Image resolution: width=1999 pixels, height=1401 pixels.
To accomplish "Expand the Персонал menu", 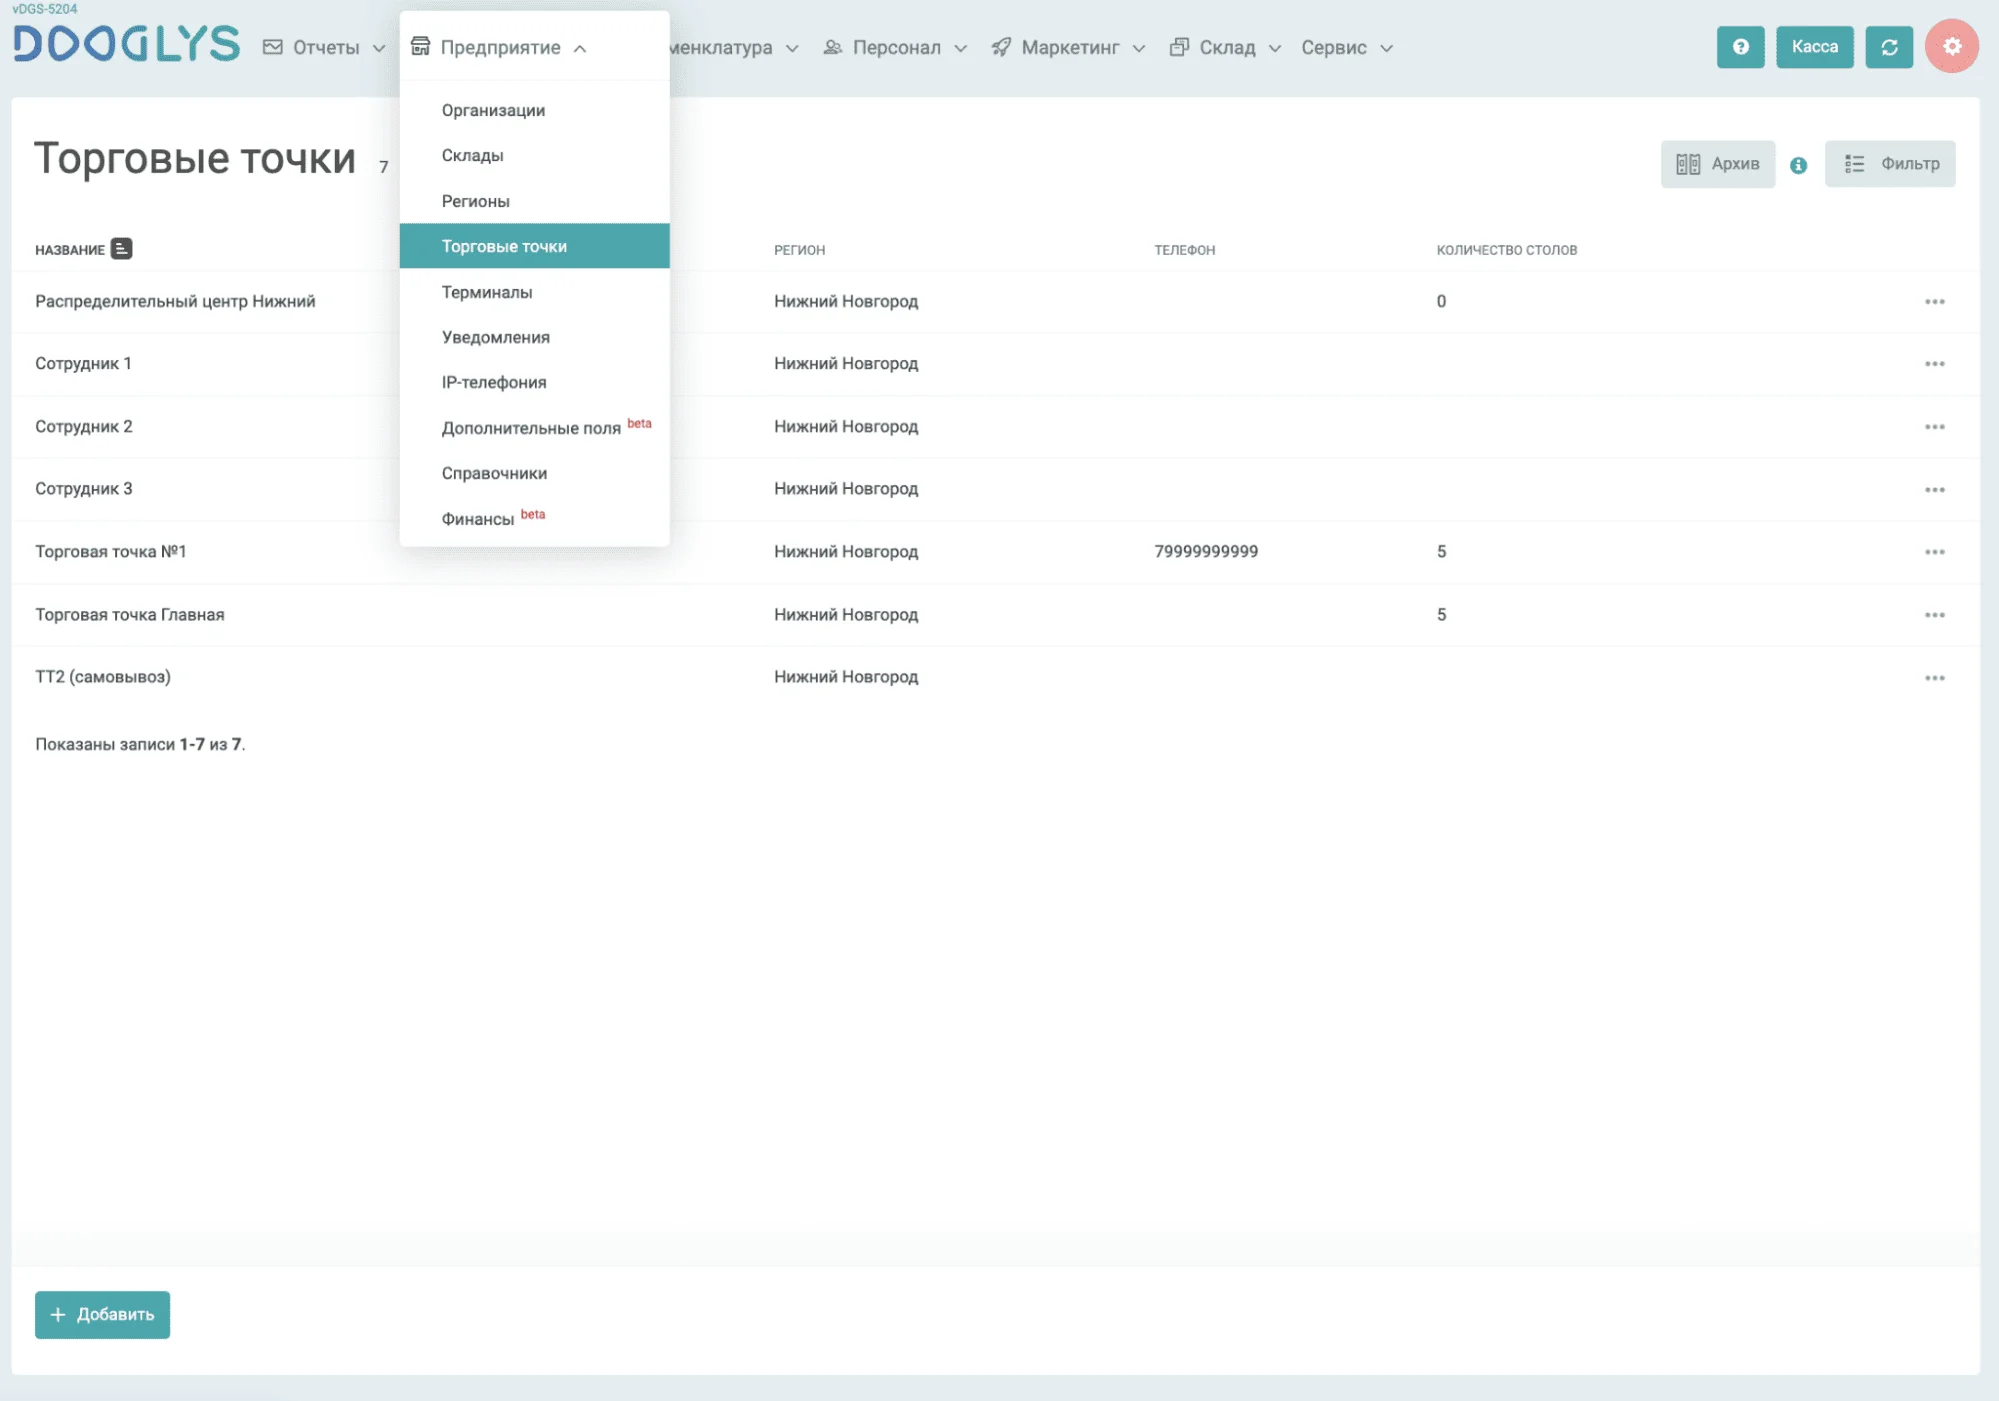I will (895, 47).
